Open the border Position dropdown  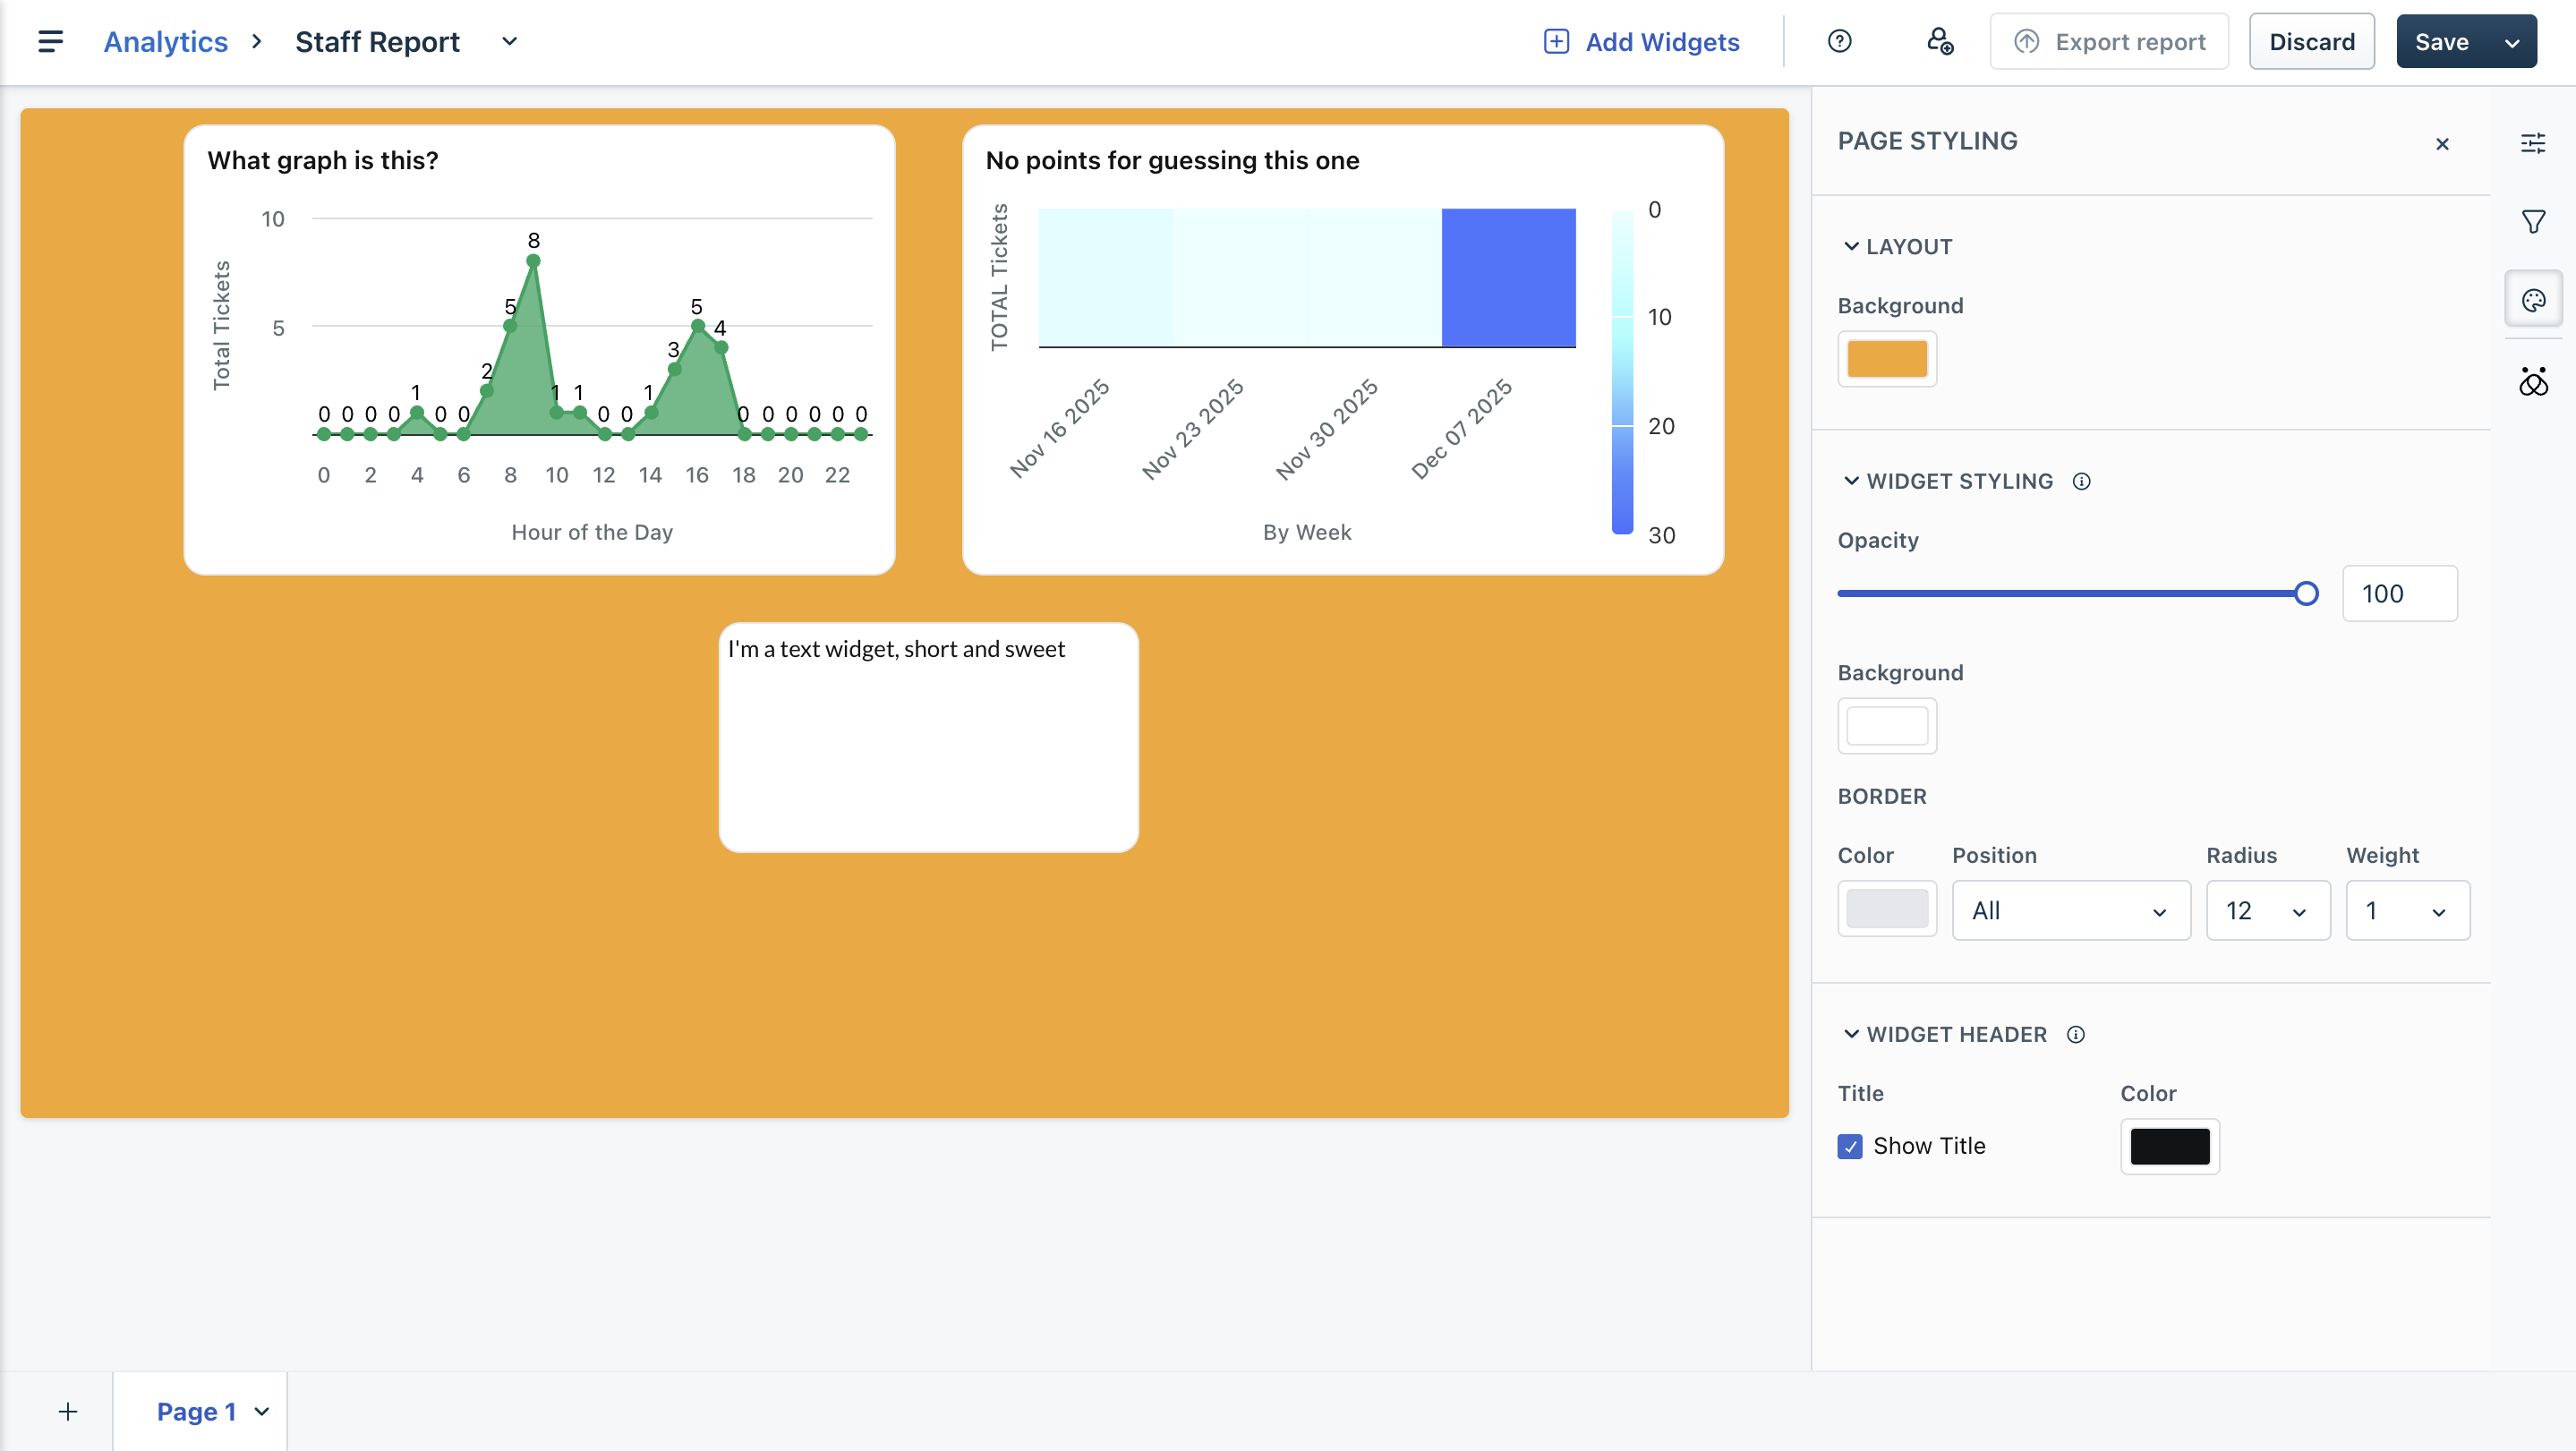[2070, 910]
